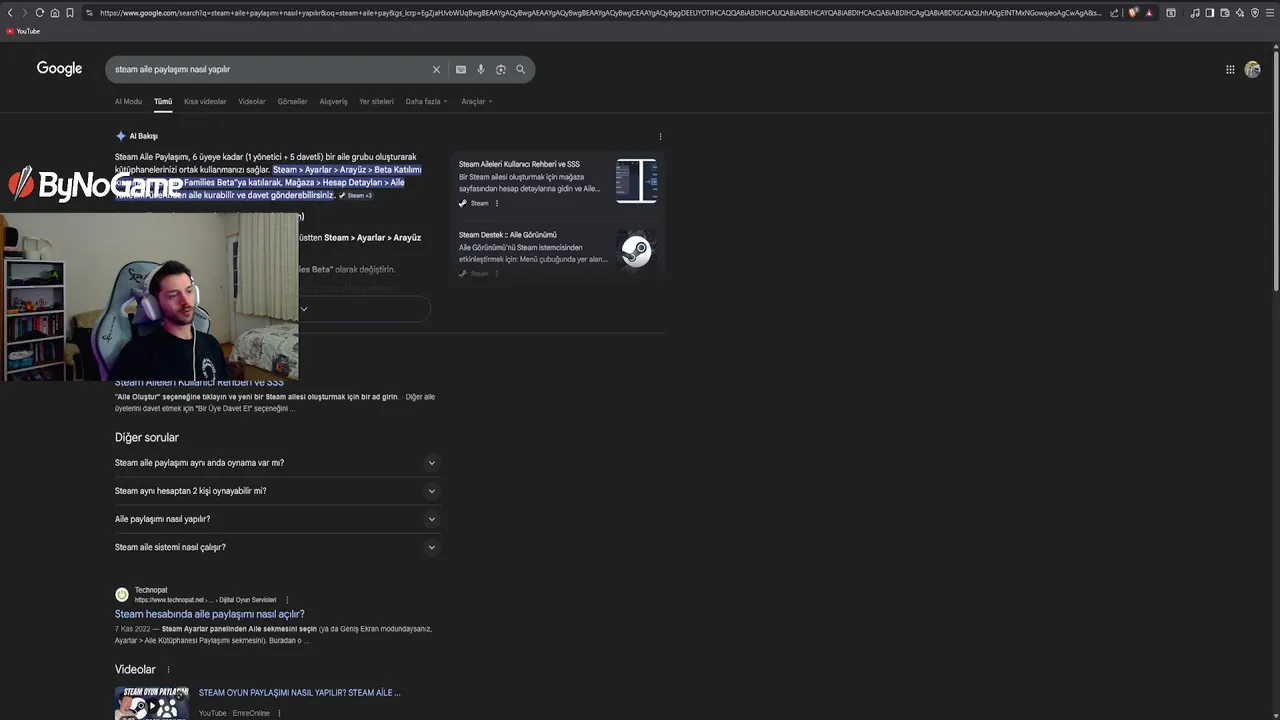
Task: Switch to the AI Modu tab
Action: pyautogui.click(x=128, y=101)
